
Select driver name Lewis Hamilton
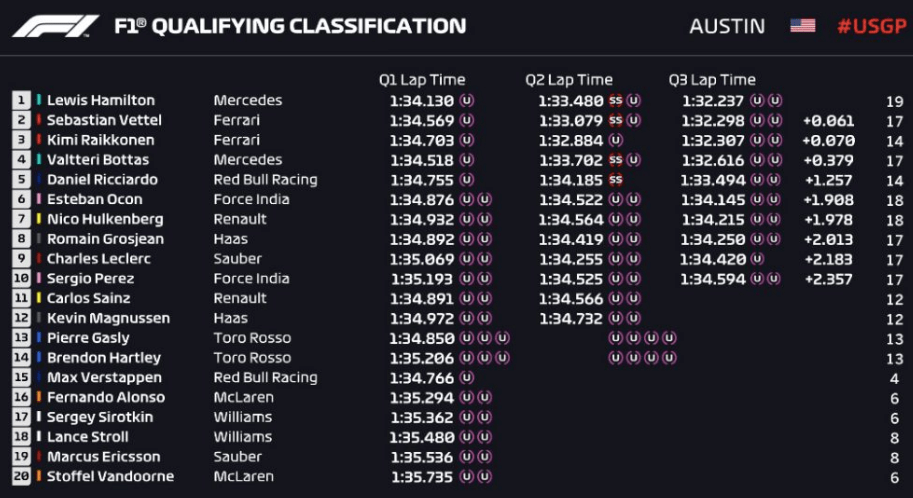click(101, 100)
